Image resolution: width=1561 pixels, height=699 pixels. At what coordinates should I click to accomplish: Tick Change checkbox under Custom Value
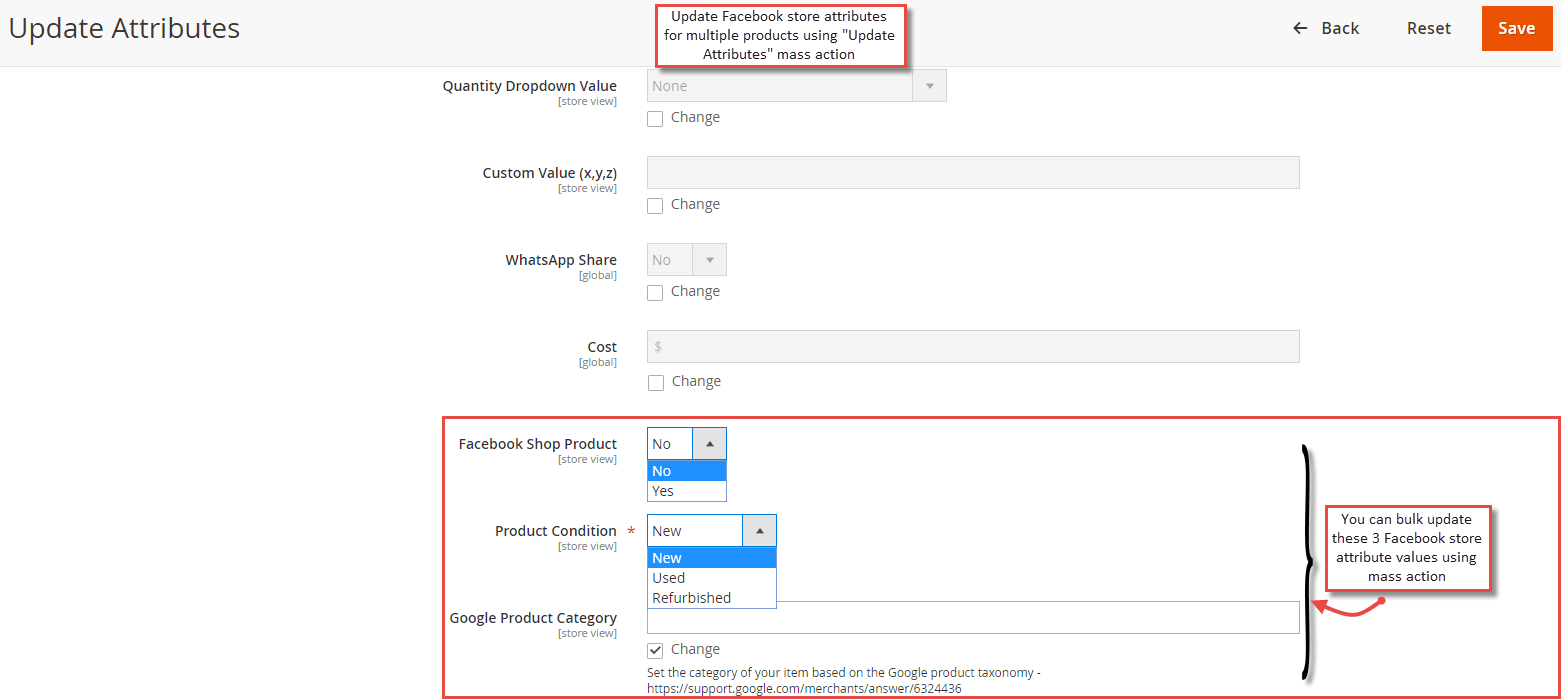(655, 205)
